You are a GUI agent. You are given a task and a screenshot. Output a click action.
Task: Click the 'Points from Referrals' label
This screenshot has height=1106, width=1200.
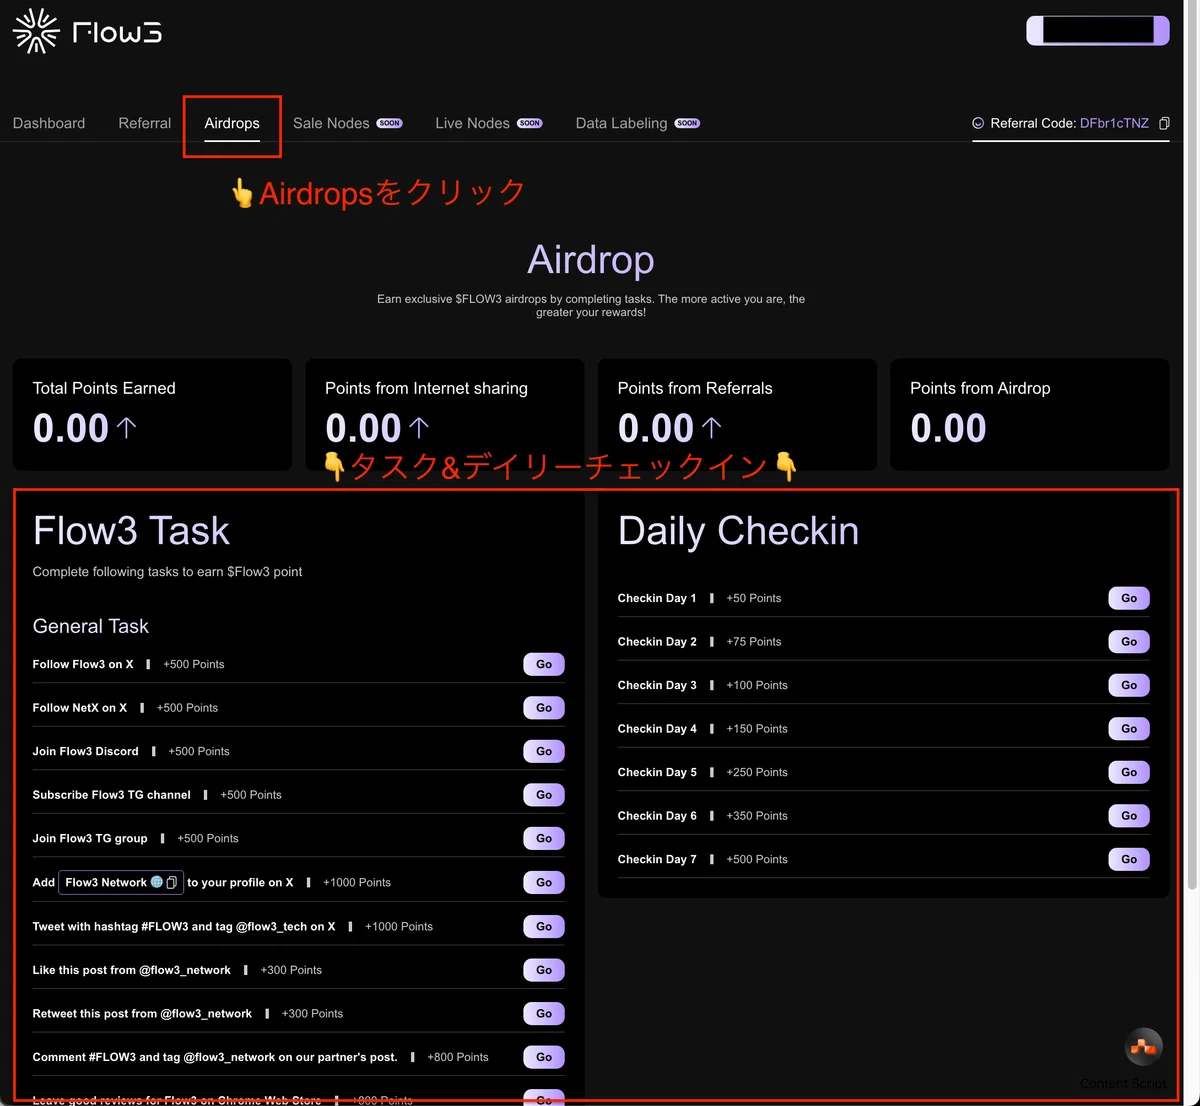[695, 388]
